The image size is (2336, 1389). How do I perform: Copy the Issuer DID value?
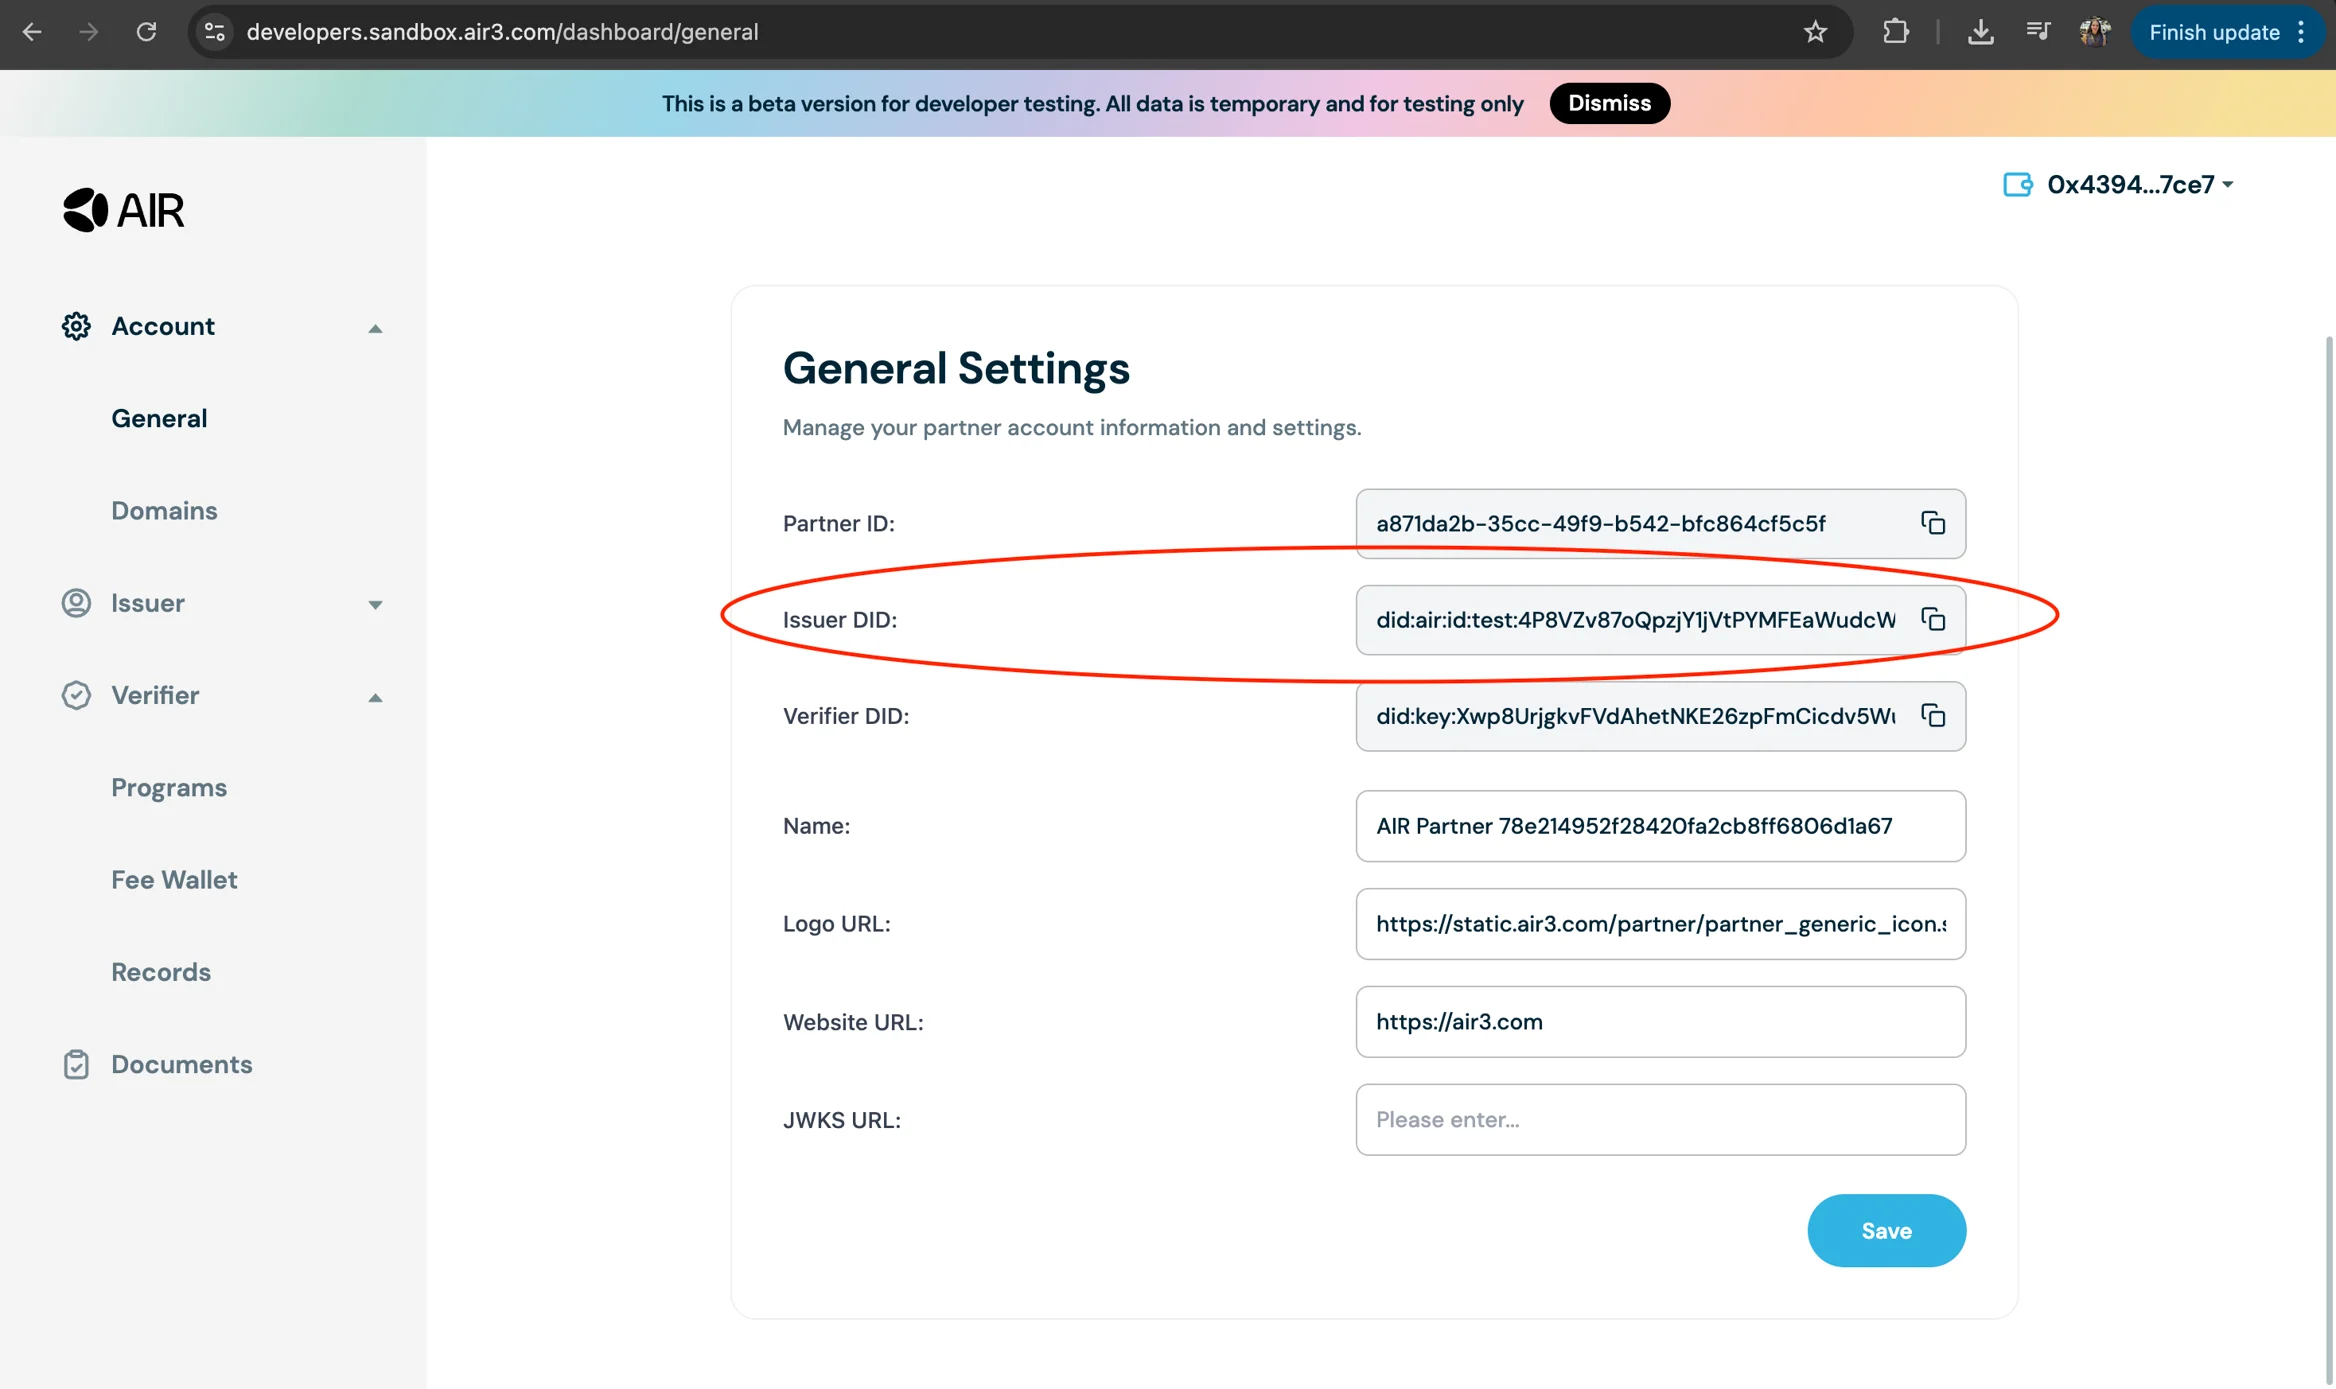pyautogui.click(x=1932, y=620)
